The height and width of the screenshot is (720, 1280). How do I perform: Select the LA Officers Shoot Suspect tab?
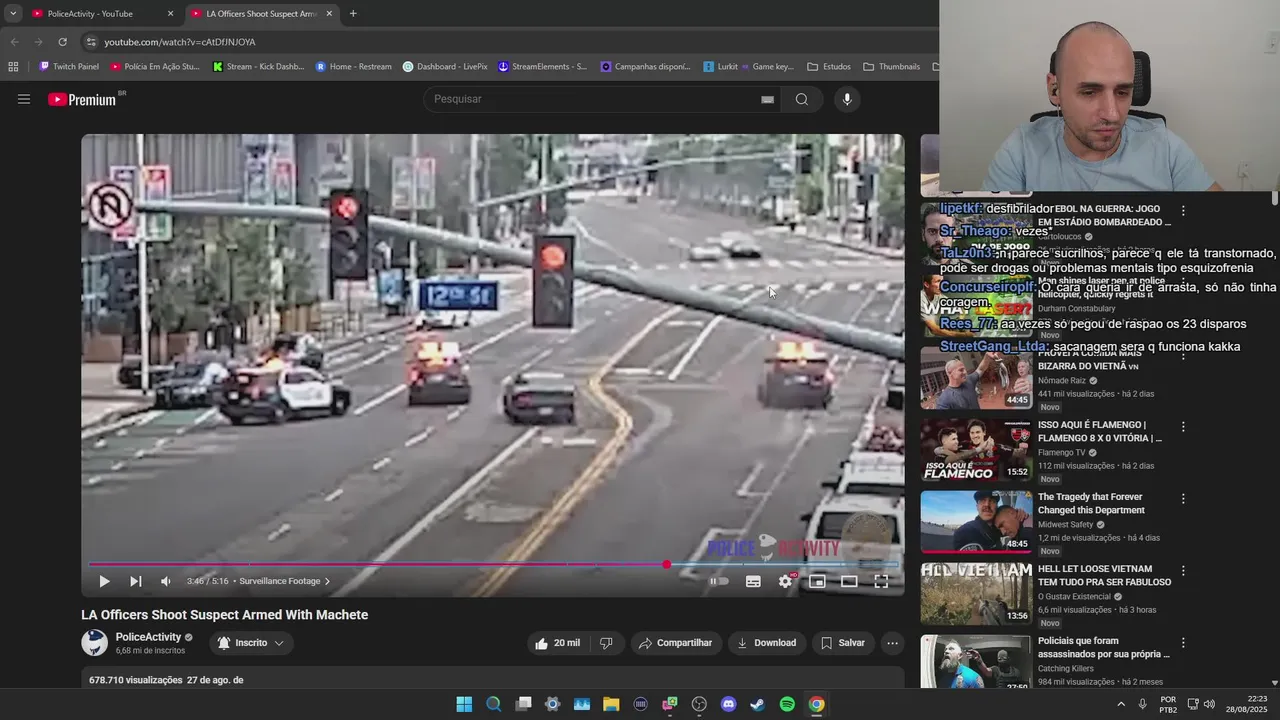(262, 14)
